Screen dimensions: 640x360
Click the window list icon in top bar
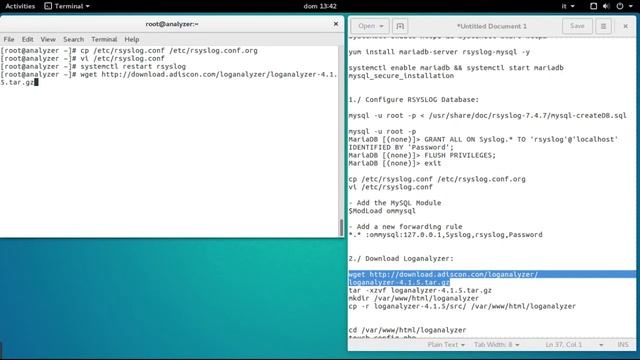[593, 6]
